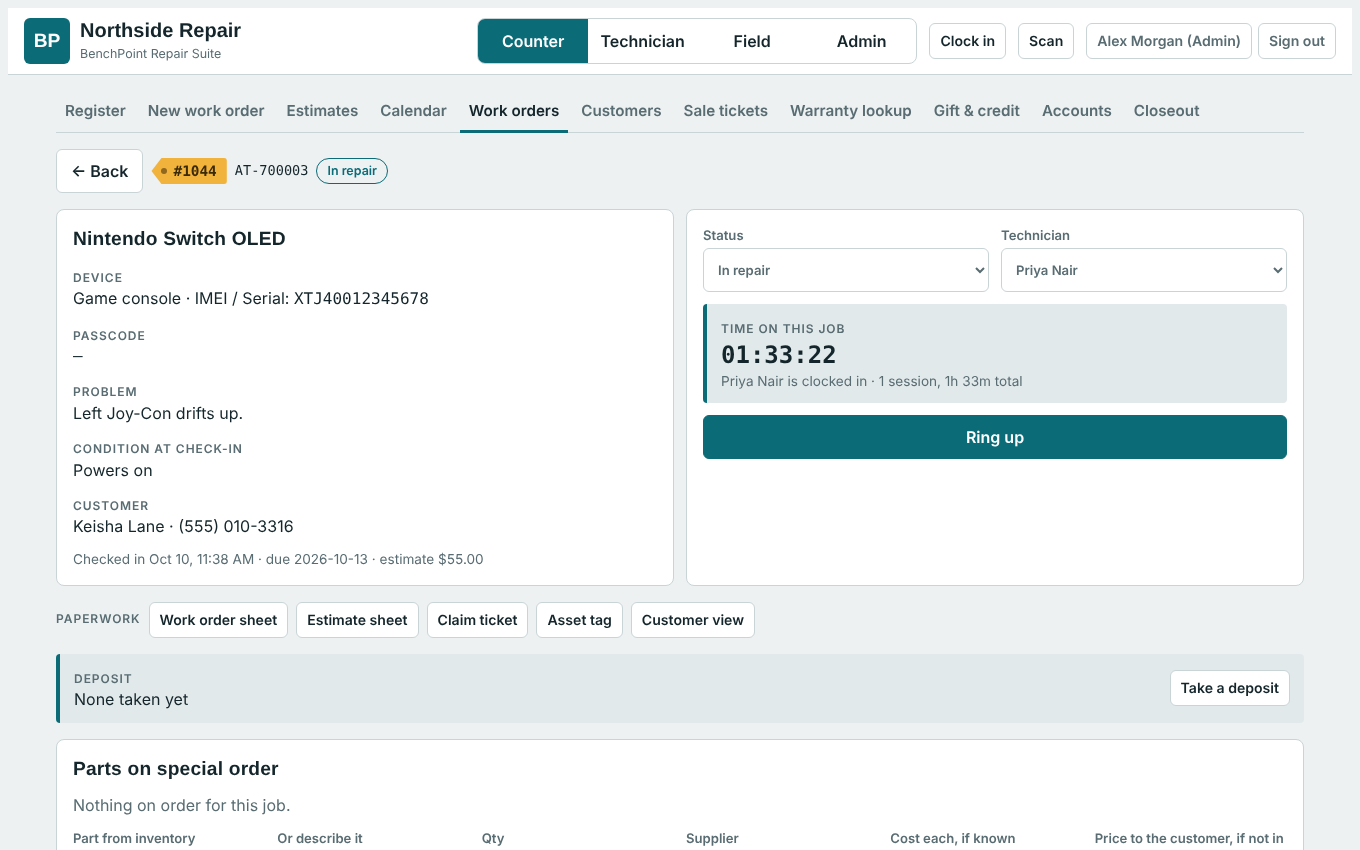This screenshot has height=850, width=1360.
Task: Go to the Accounts tab
Action: (1077, 111)
